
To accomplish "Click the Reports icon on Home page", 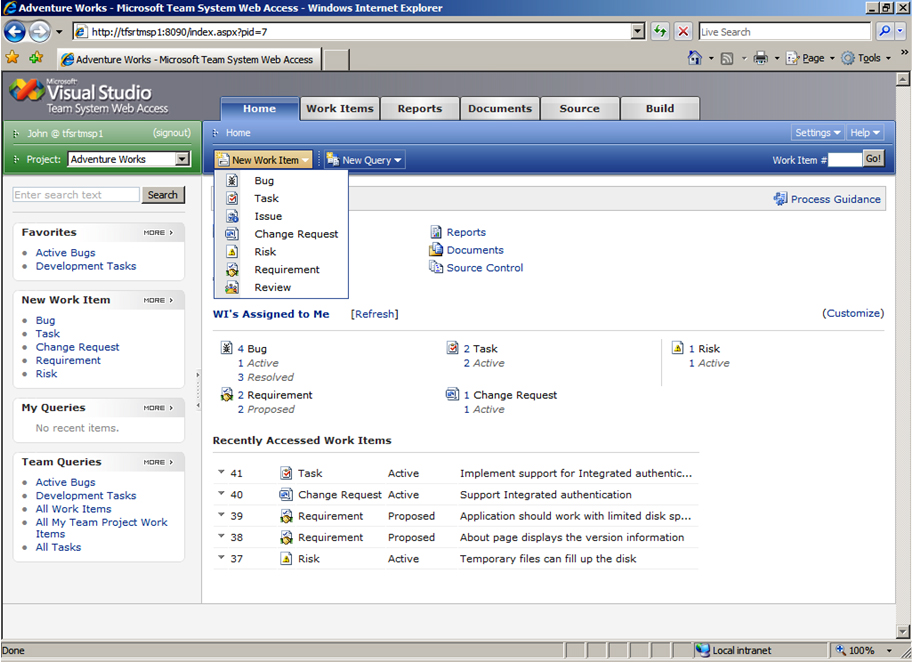I will click(x=436, y=232).
